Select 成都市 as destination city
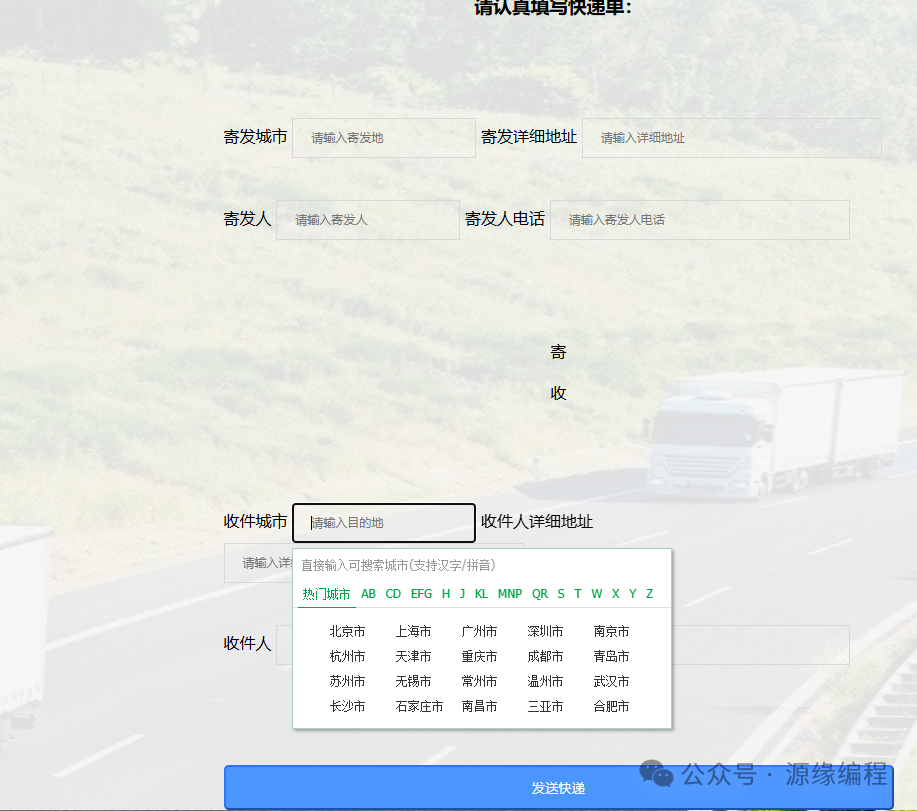Screen dimensions: 917x811 545,657
